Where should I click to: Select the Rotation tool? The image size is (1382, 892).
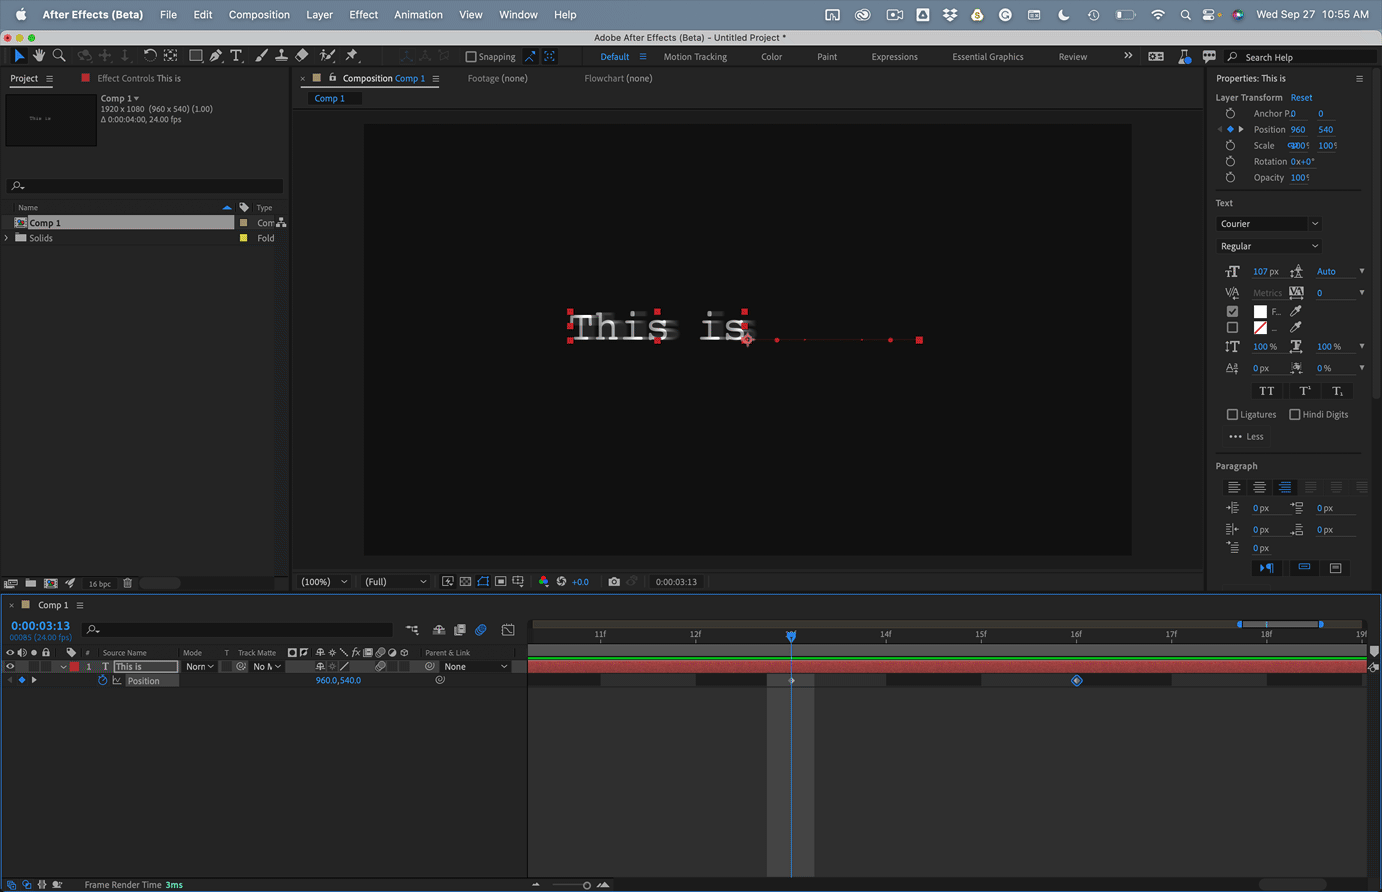(x=150, y=56)
